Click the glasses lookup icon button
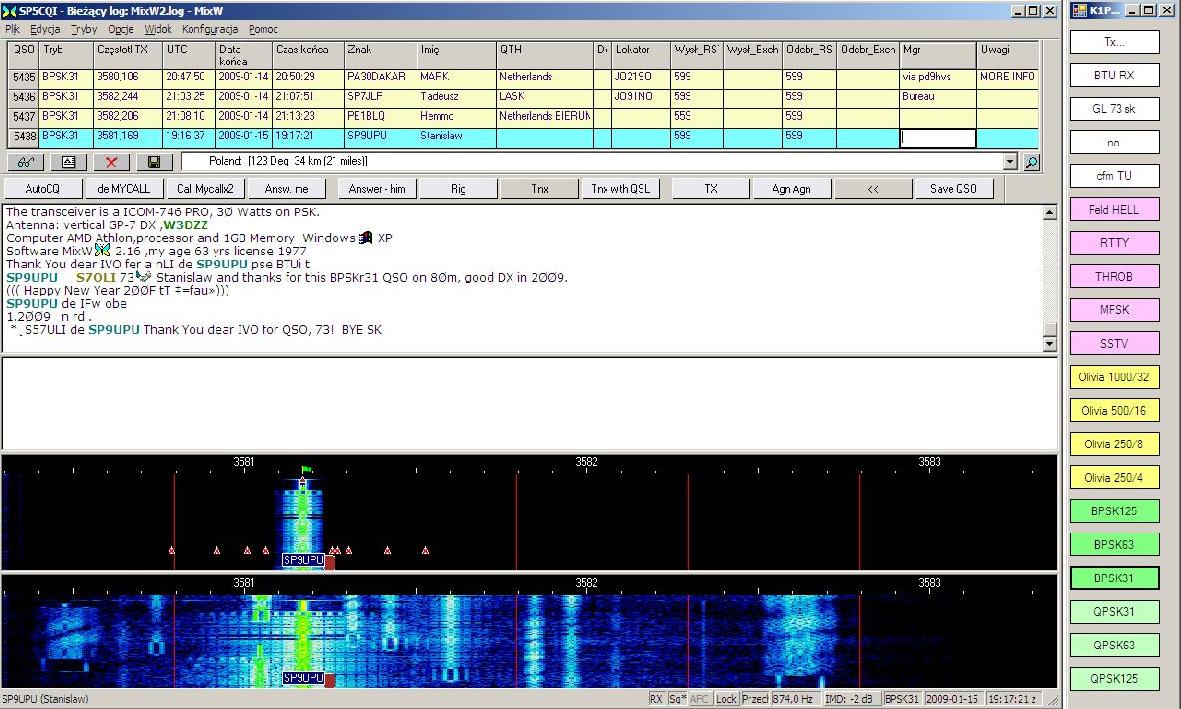The width and height of the screenshot is (1181, 709). [x=26, y=162]
